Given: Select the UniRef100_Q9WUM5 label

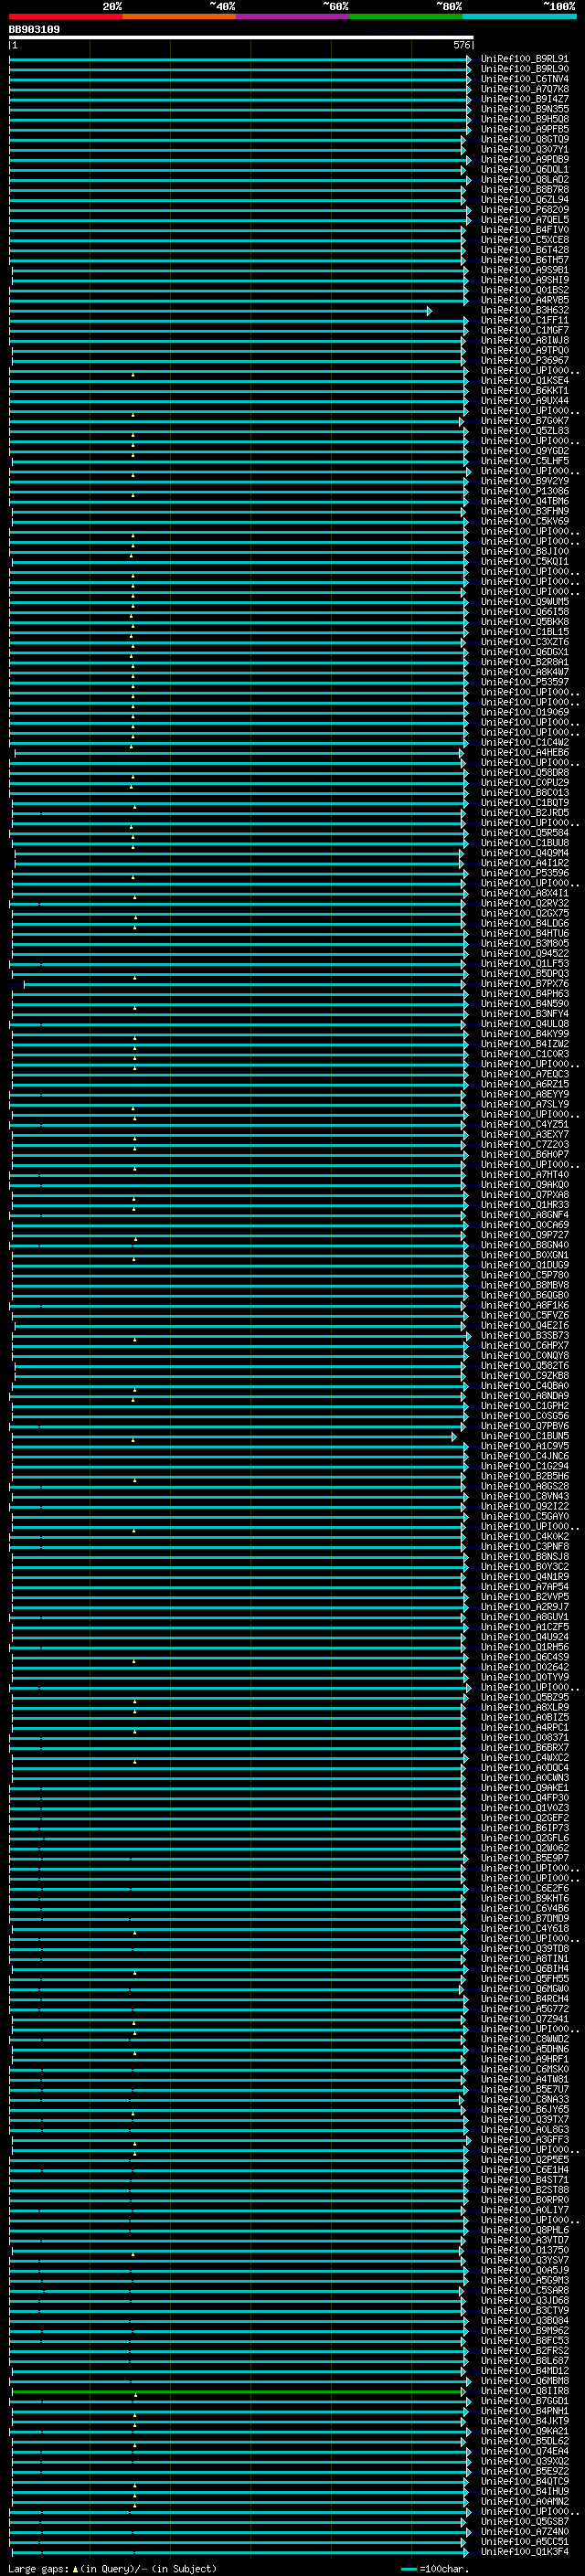Looking at the screenshot, I should coord(524,601).
